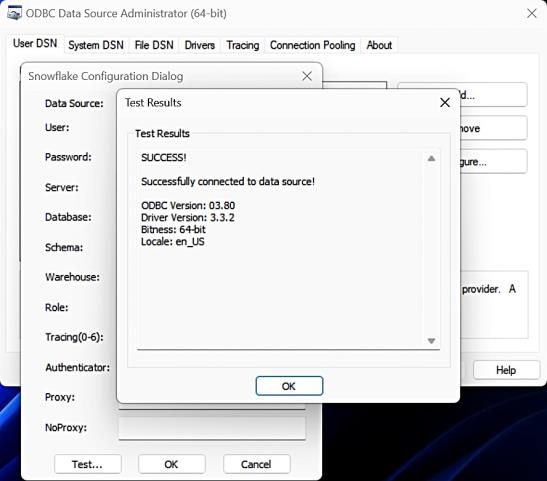Click the Test... button in Snowflake dialog
Image resolution: width=547 pixels, height=481 pixels.
[x=88, y=464]
